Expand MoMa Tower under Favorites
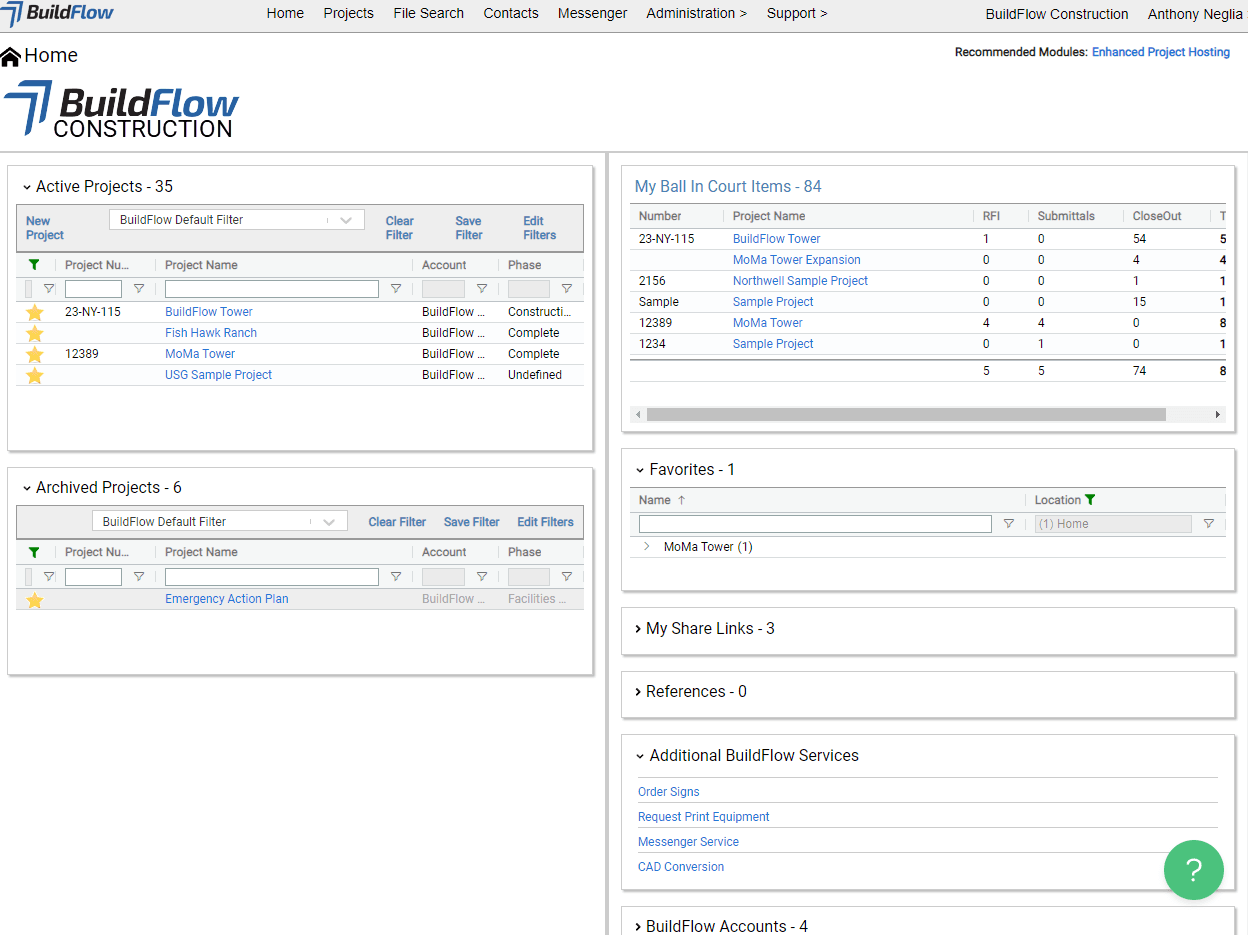The height and width of the screenshot is (935, 1248). (x=649, y=546)
